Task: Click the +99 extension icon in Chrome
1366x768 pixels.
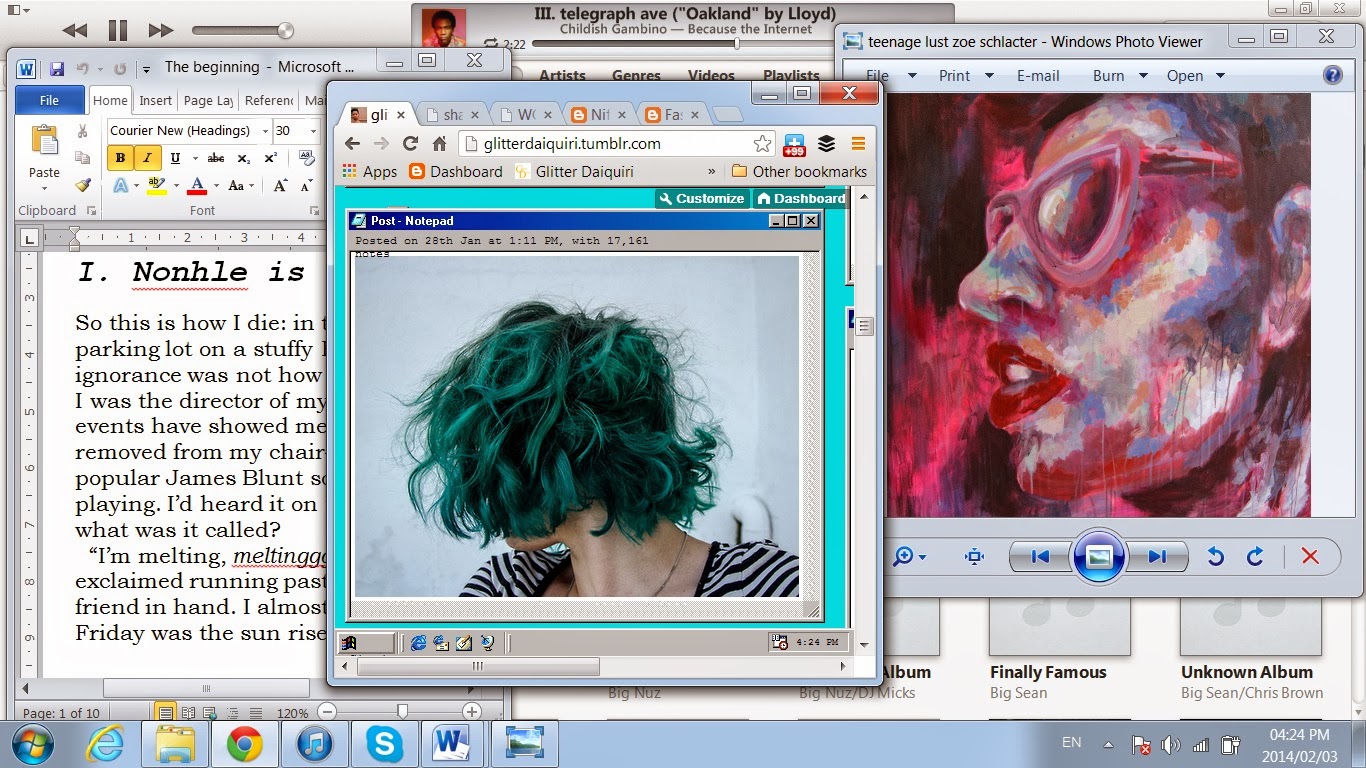Action: (x=794, y=145)
